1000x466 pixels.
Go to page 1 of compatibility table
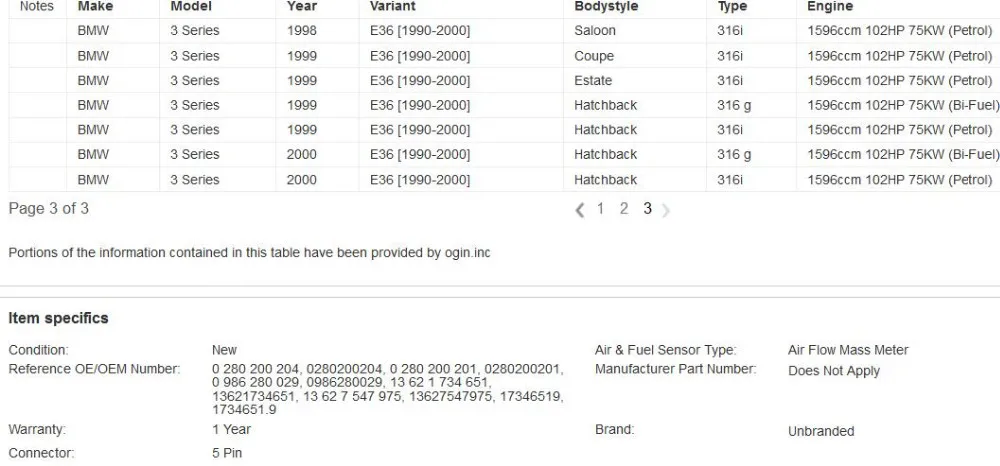coord(600,208)
